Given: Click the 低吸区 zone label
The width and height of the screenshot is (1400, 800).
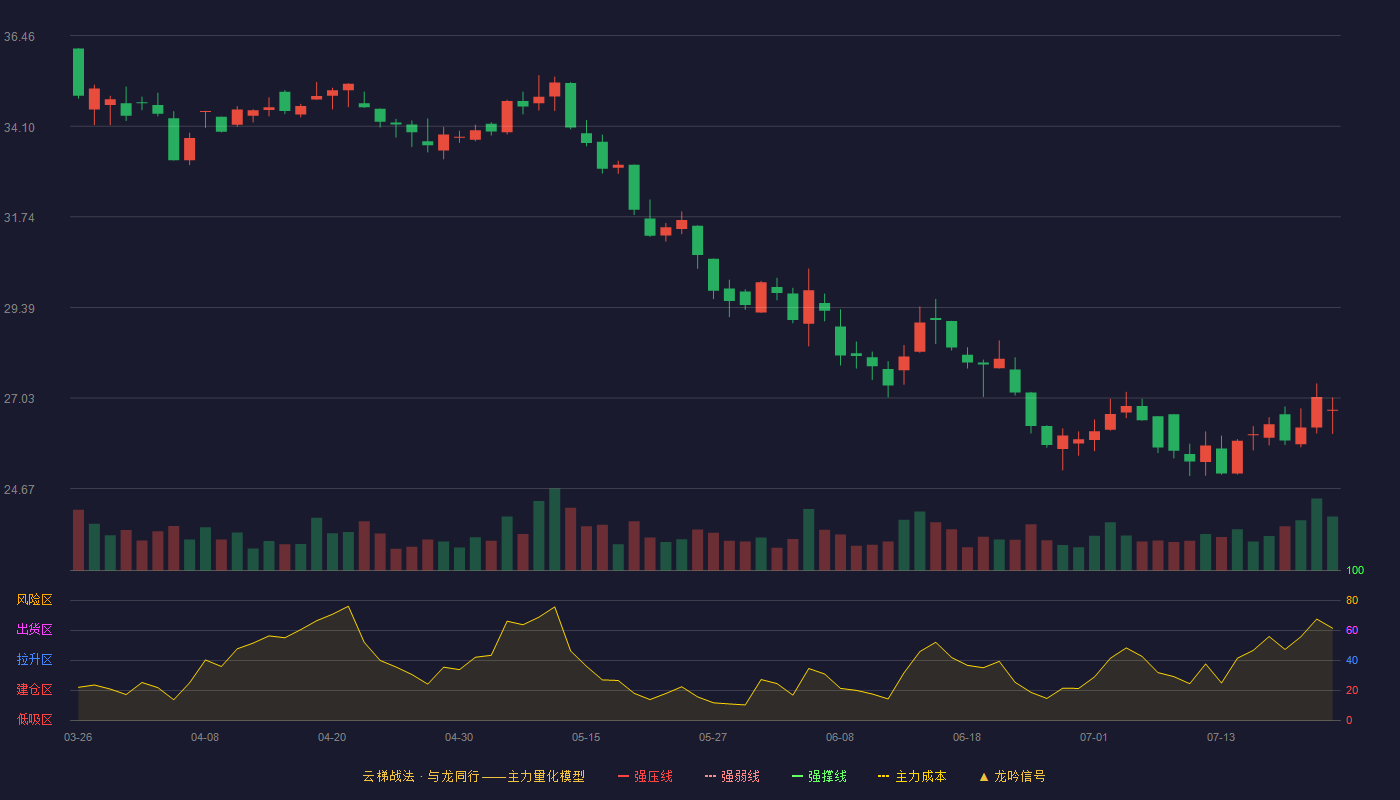Looking at the screenshot, I should tap(34, 720).
